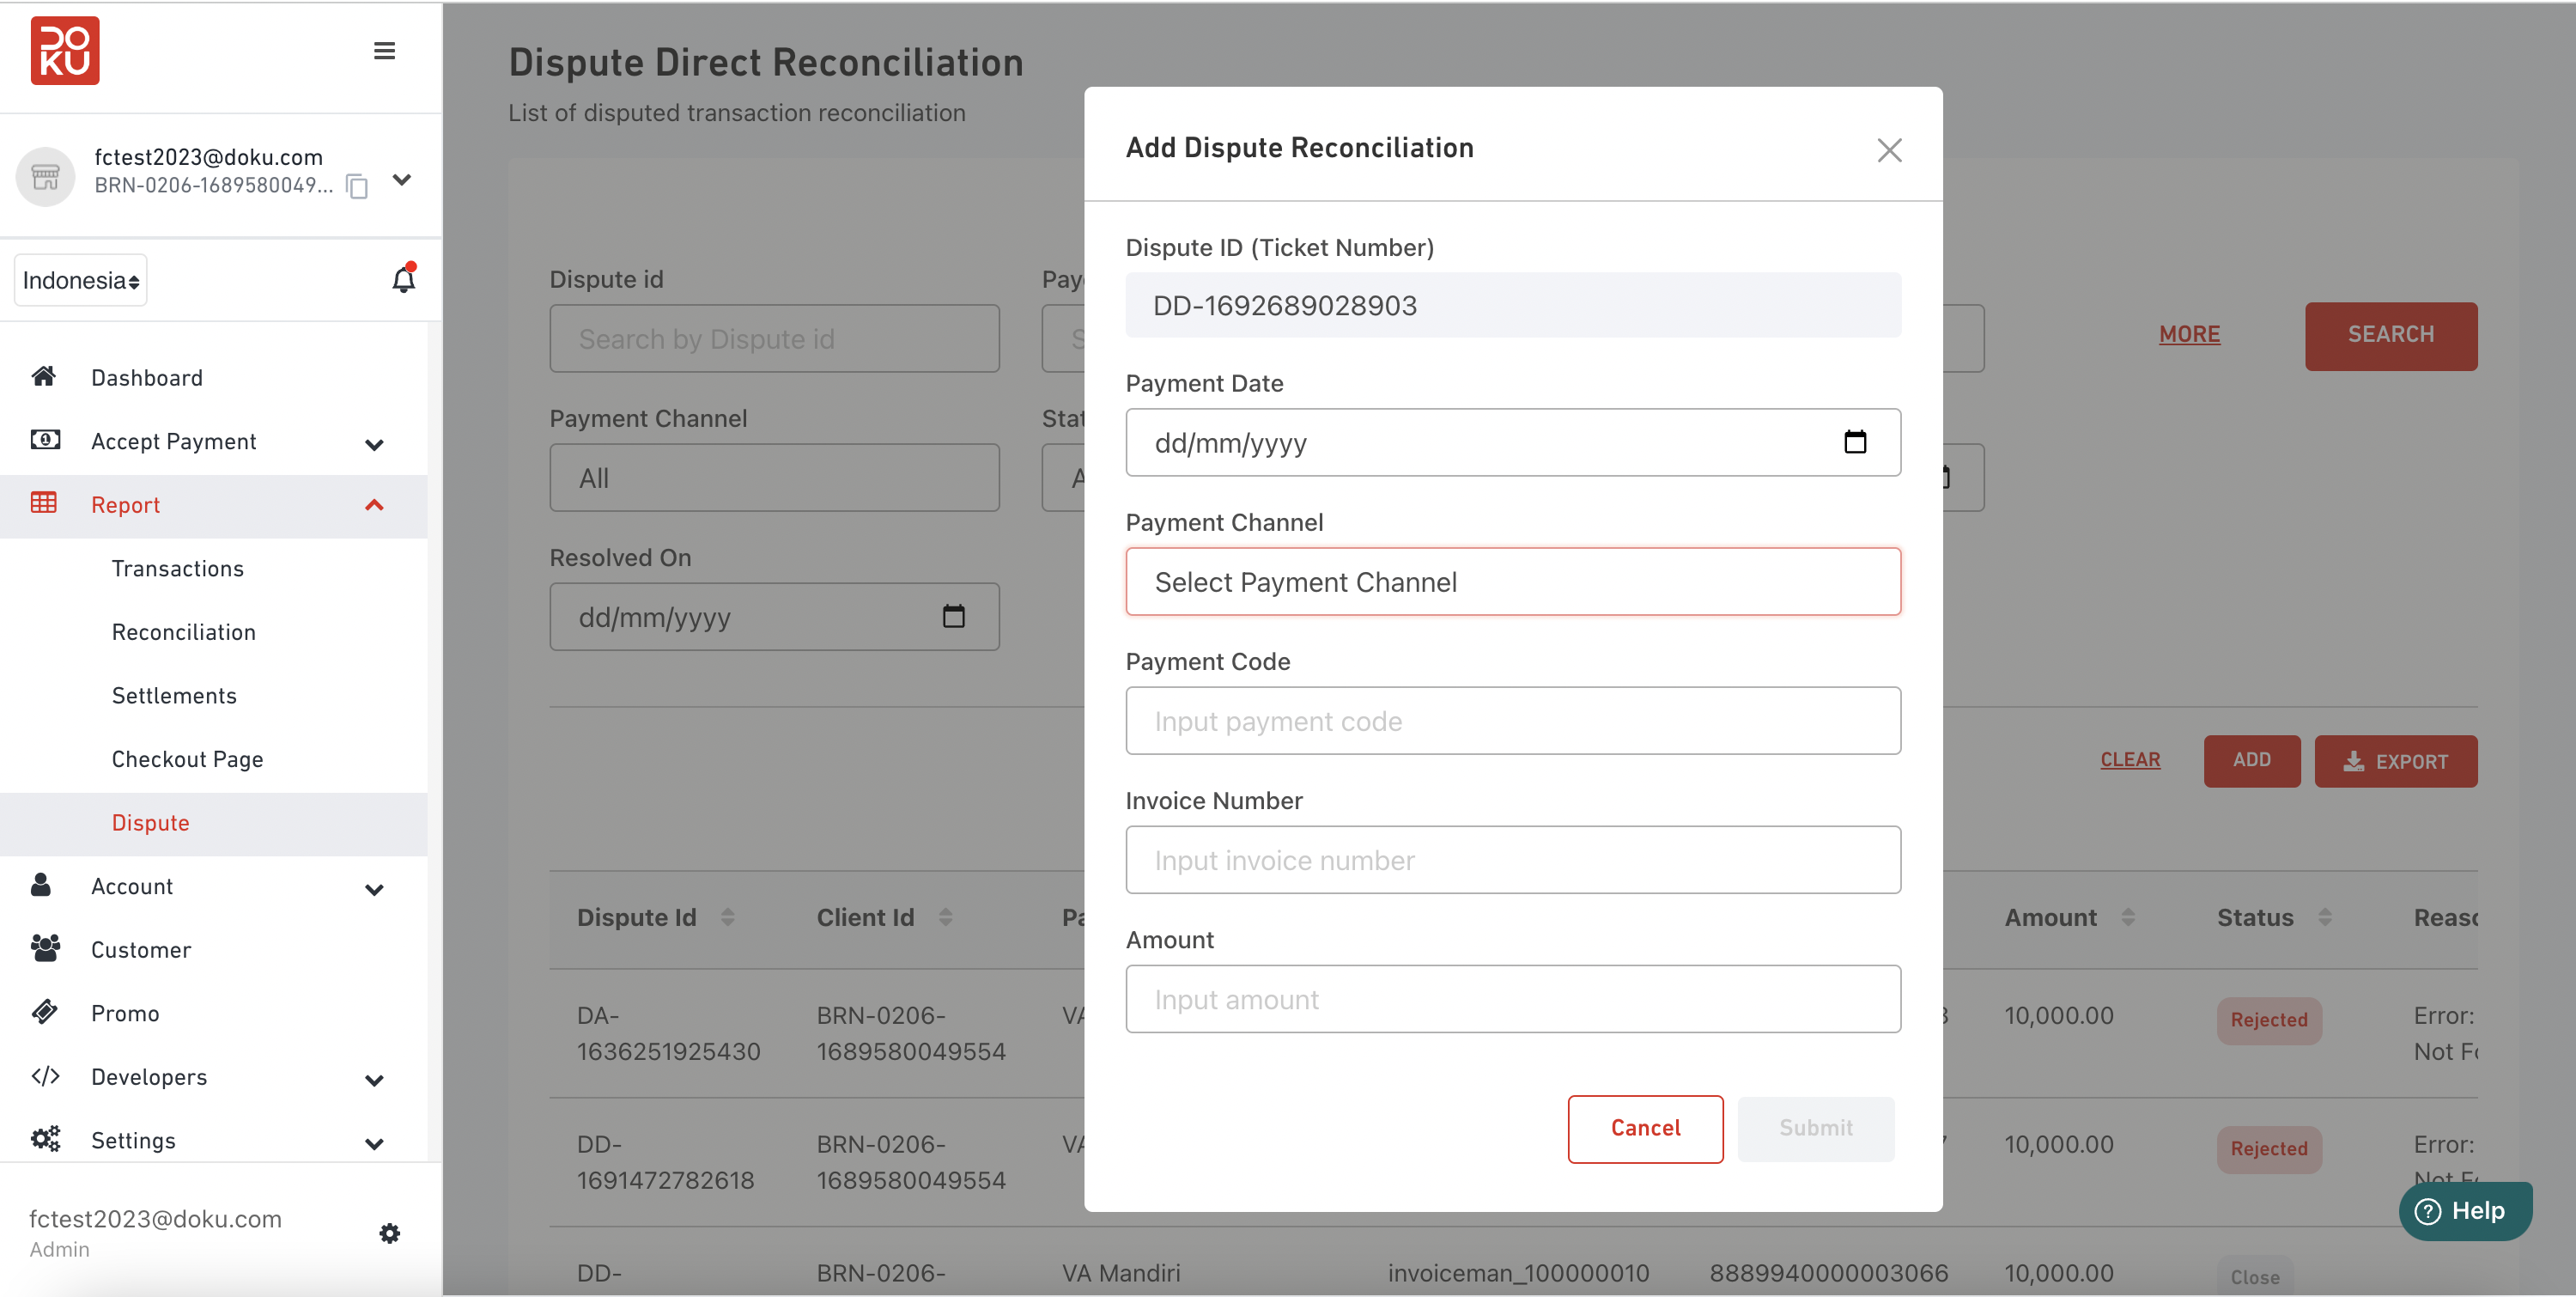Open the Indonesia country selector
The image size is (2576, 1297).
click(x=80, y=280)
